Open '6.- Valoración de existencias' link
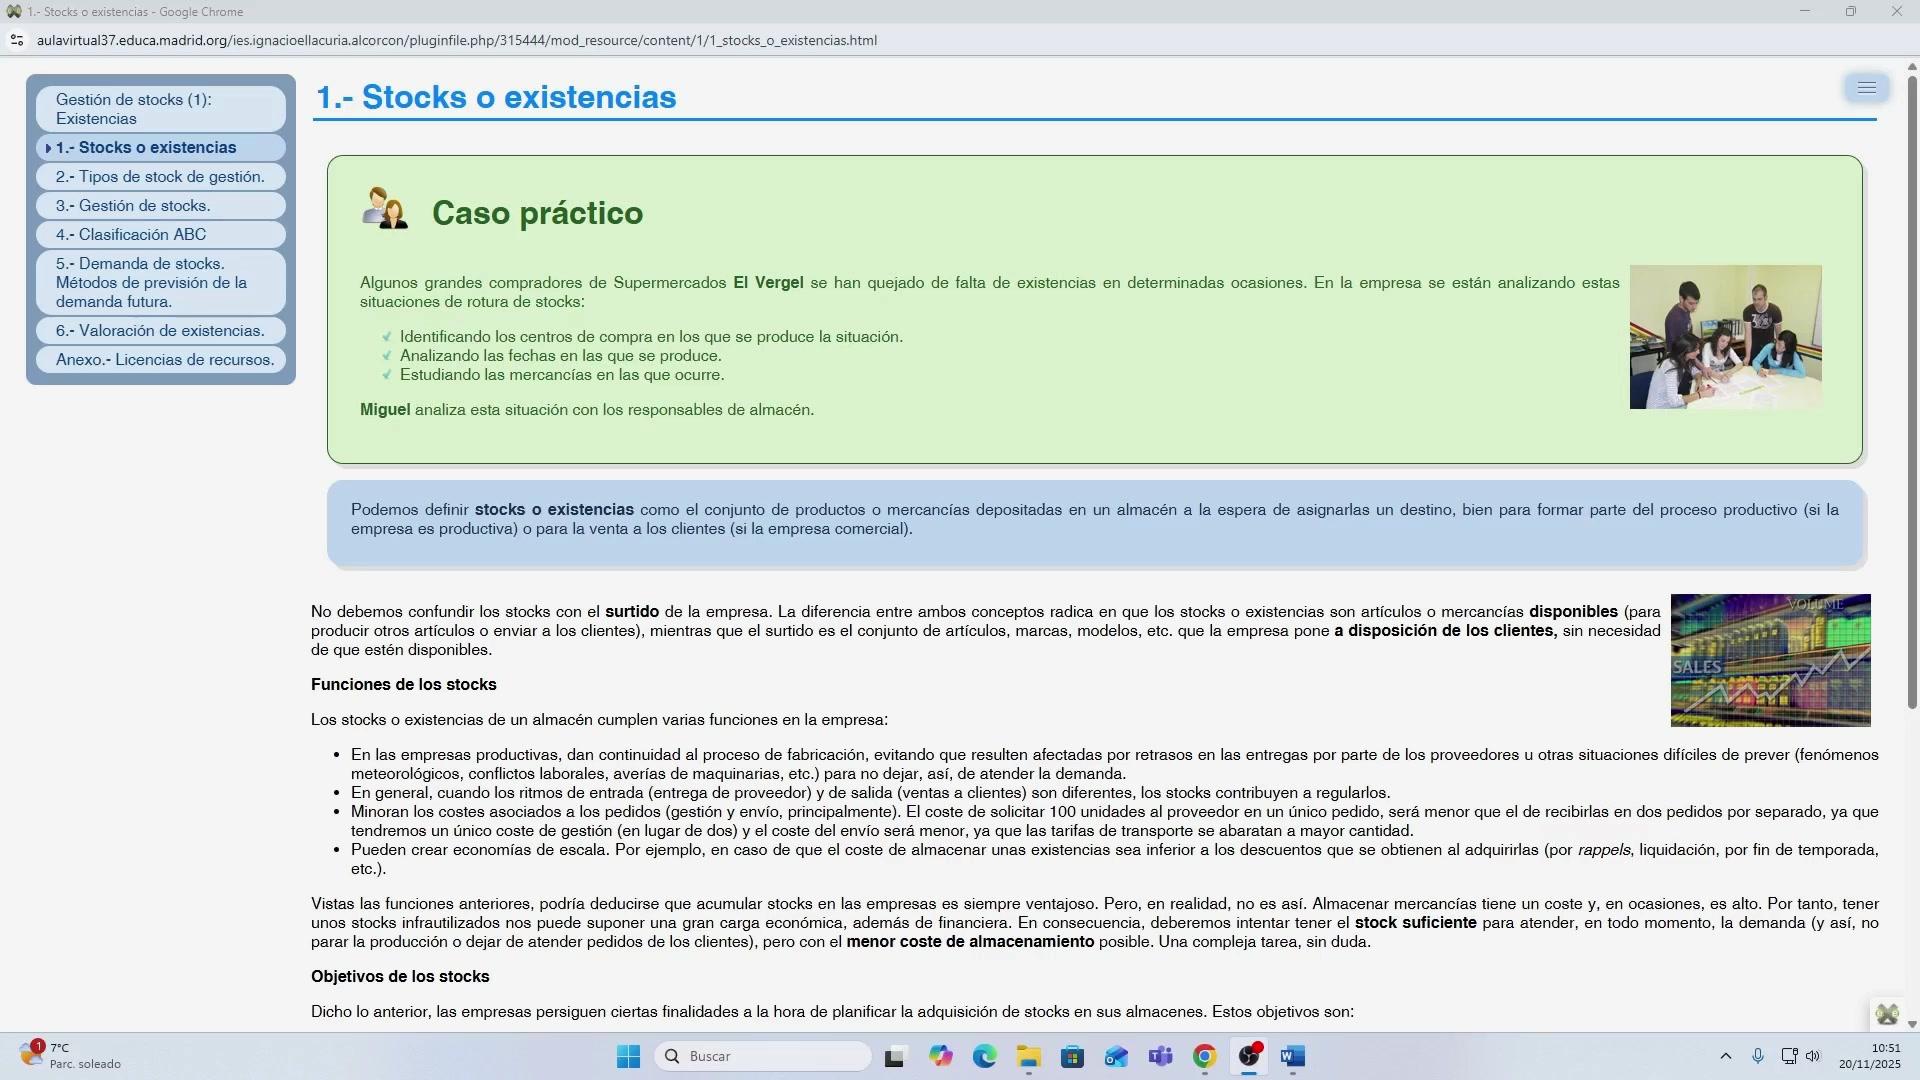This screenshot has height=1080, width=1920. coord(160,331)
